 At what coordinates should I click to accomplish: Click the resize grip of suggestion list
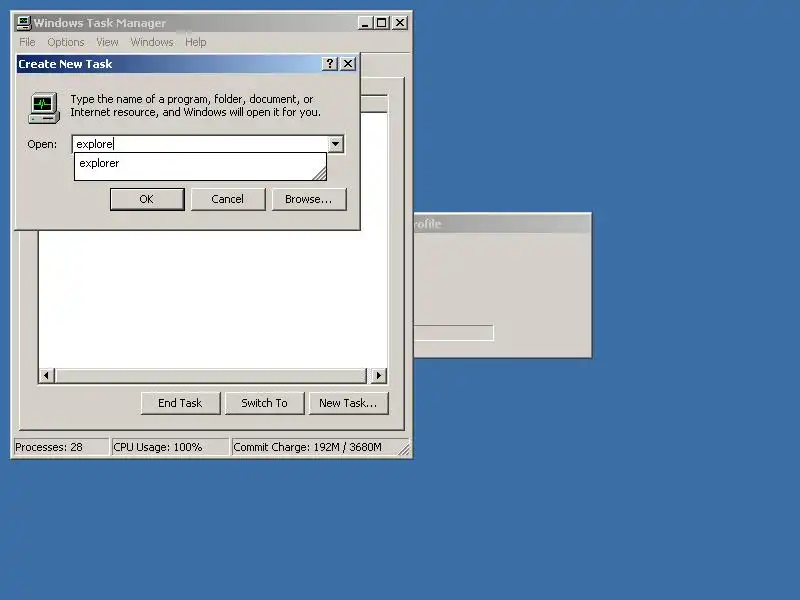(320, 174)
